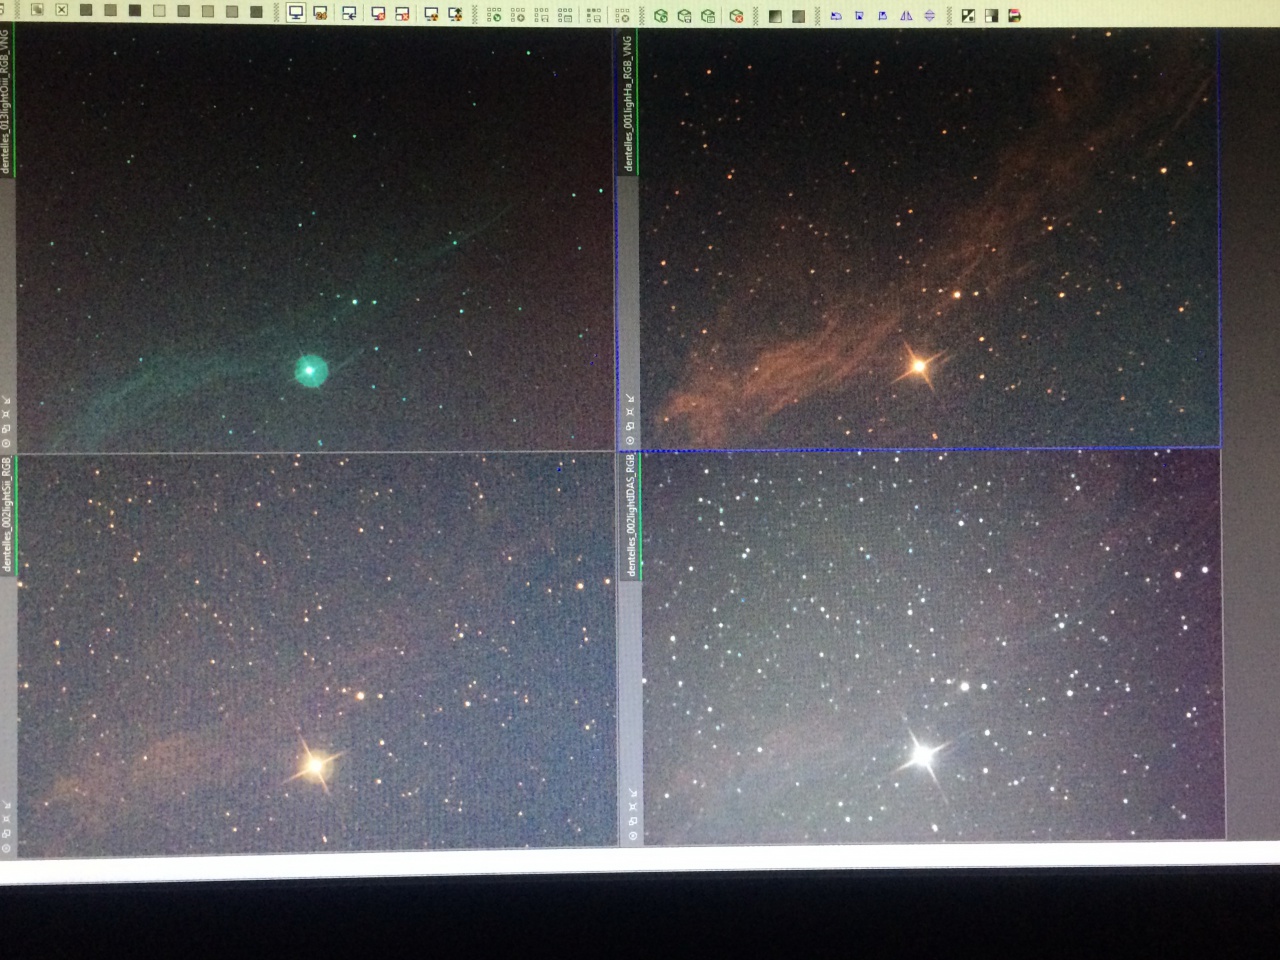Select the dentelles_002lightSii_RGB view tab
This screenshot has height=960, width=1280.
[x=7, y=514]
